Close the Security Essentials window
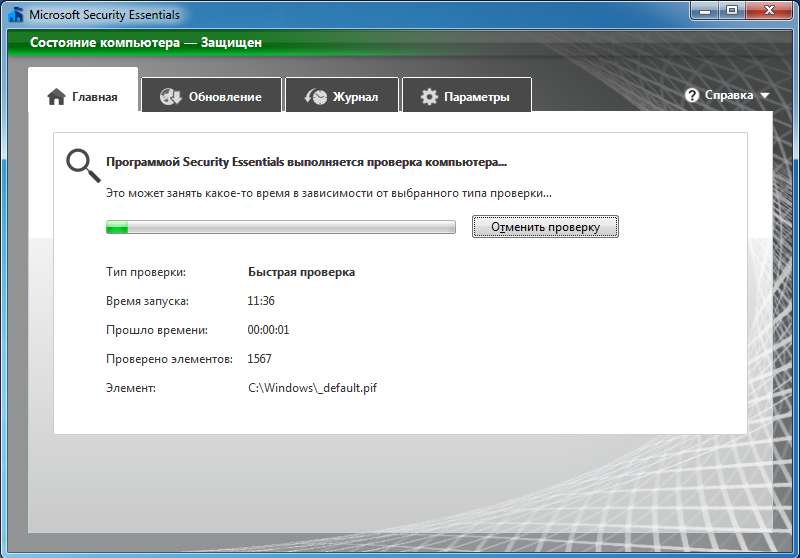The image size is (800, 558). pyautogui.click(x=769, y=11)
